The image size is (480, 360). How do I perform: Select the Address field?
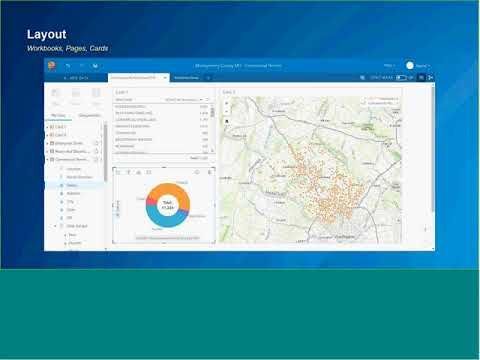point(73,194)
